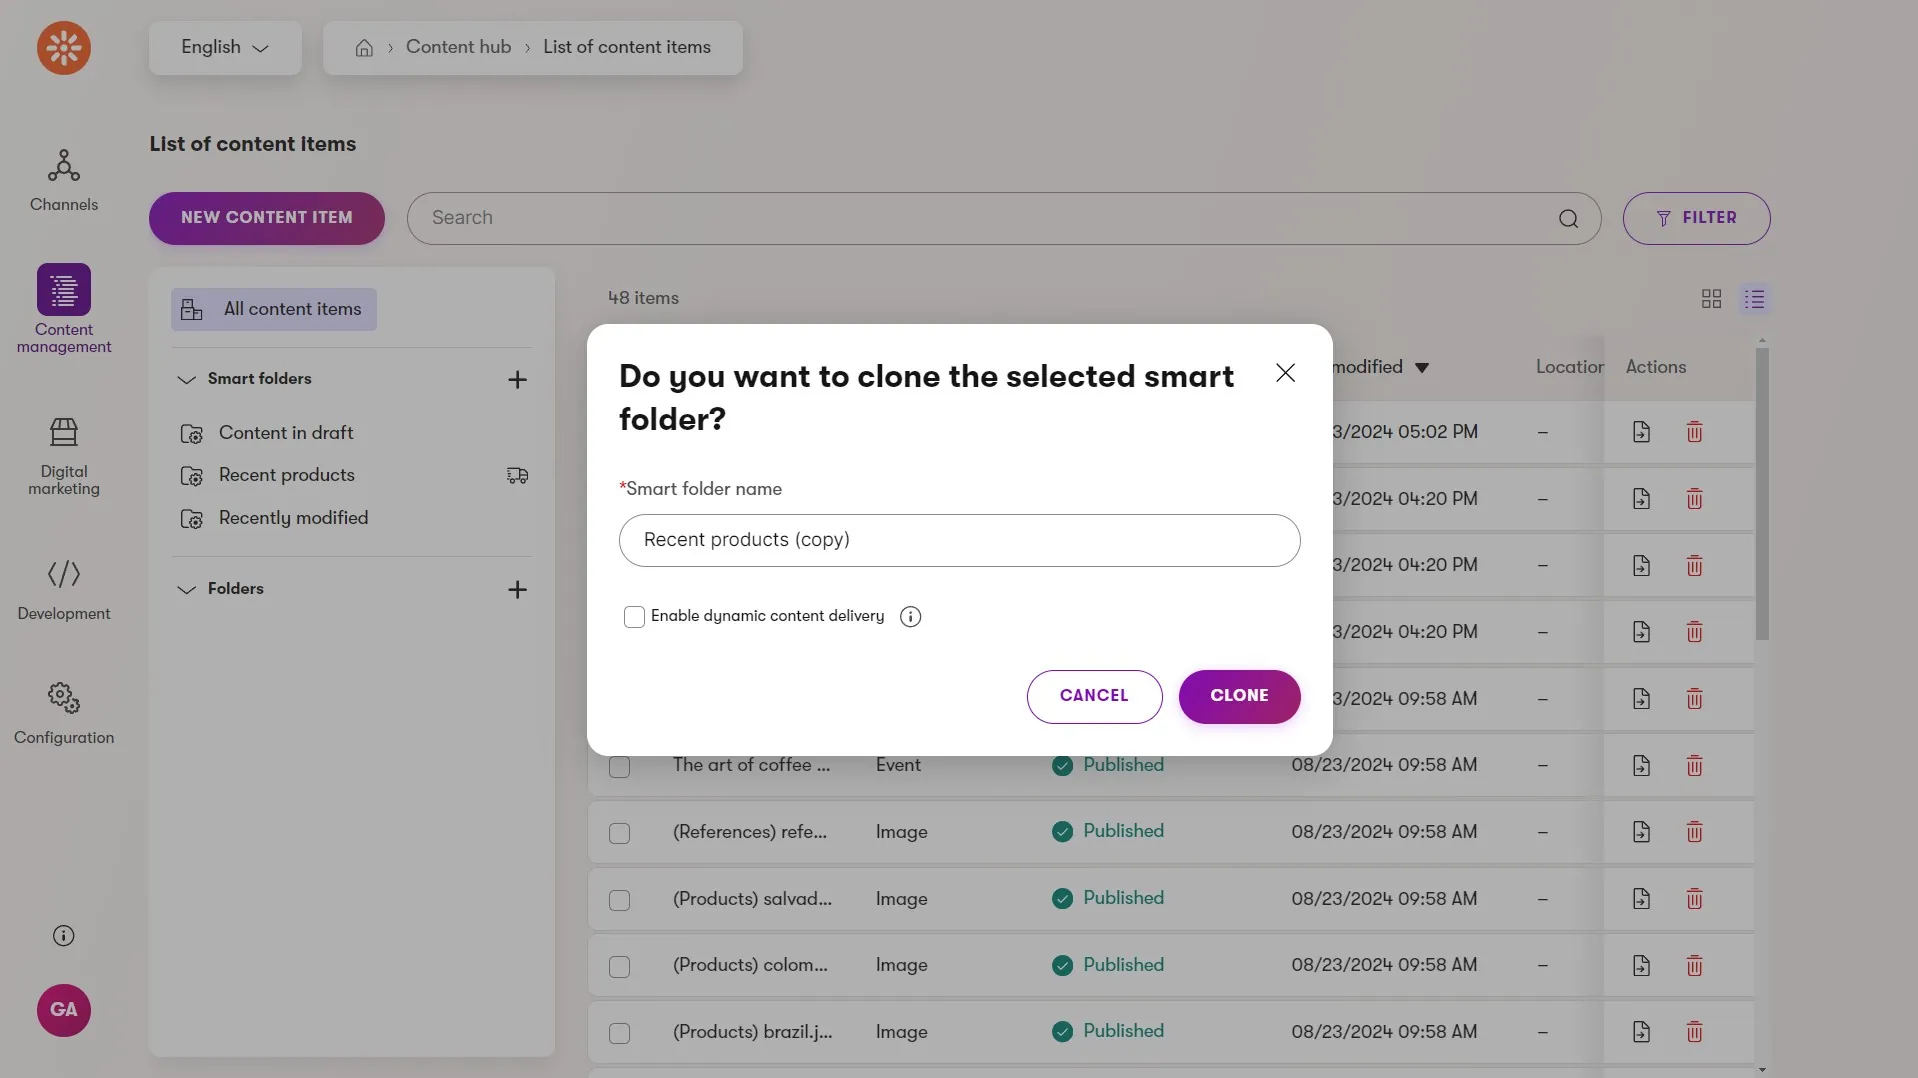This screenshot has width=1918, height=1078.
Task: Switch to grid view
Action: click(x=1711, y=299)
